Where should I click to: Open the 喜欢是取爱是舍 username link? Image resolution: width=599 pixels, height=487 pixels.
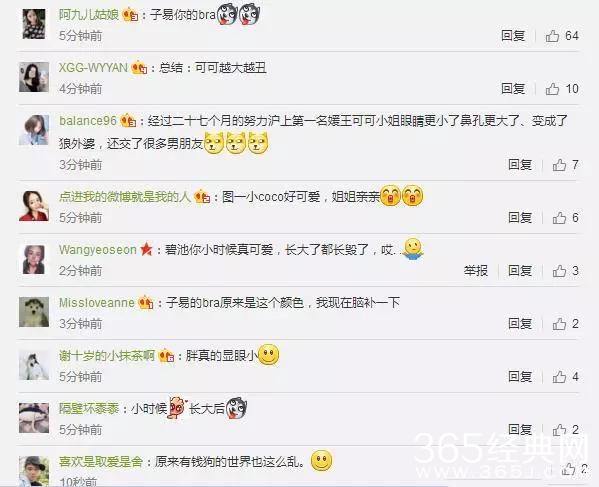101,462
